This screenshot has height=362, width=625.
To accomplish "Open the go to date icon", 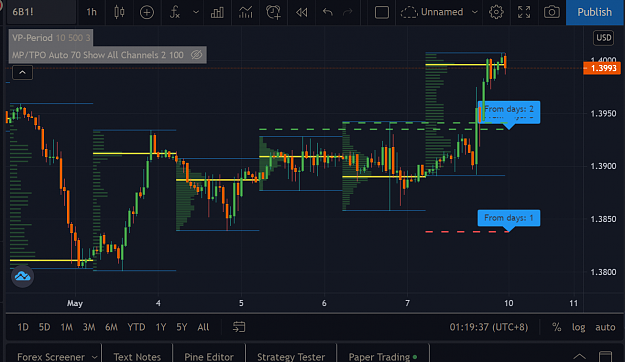I will click(239, 327).
